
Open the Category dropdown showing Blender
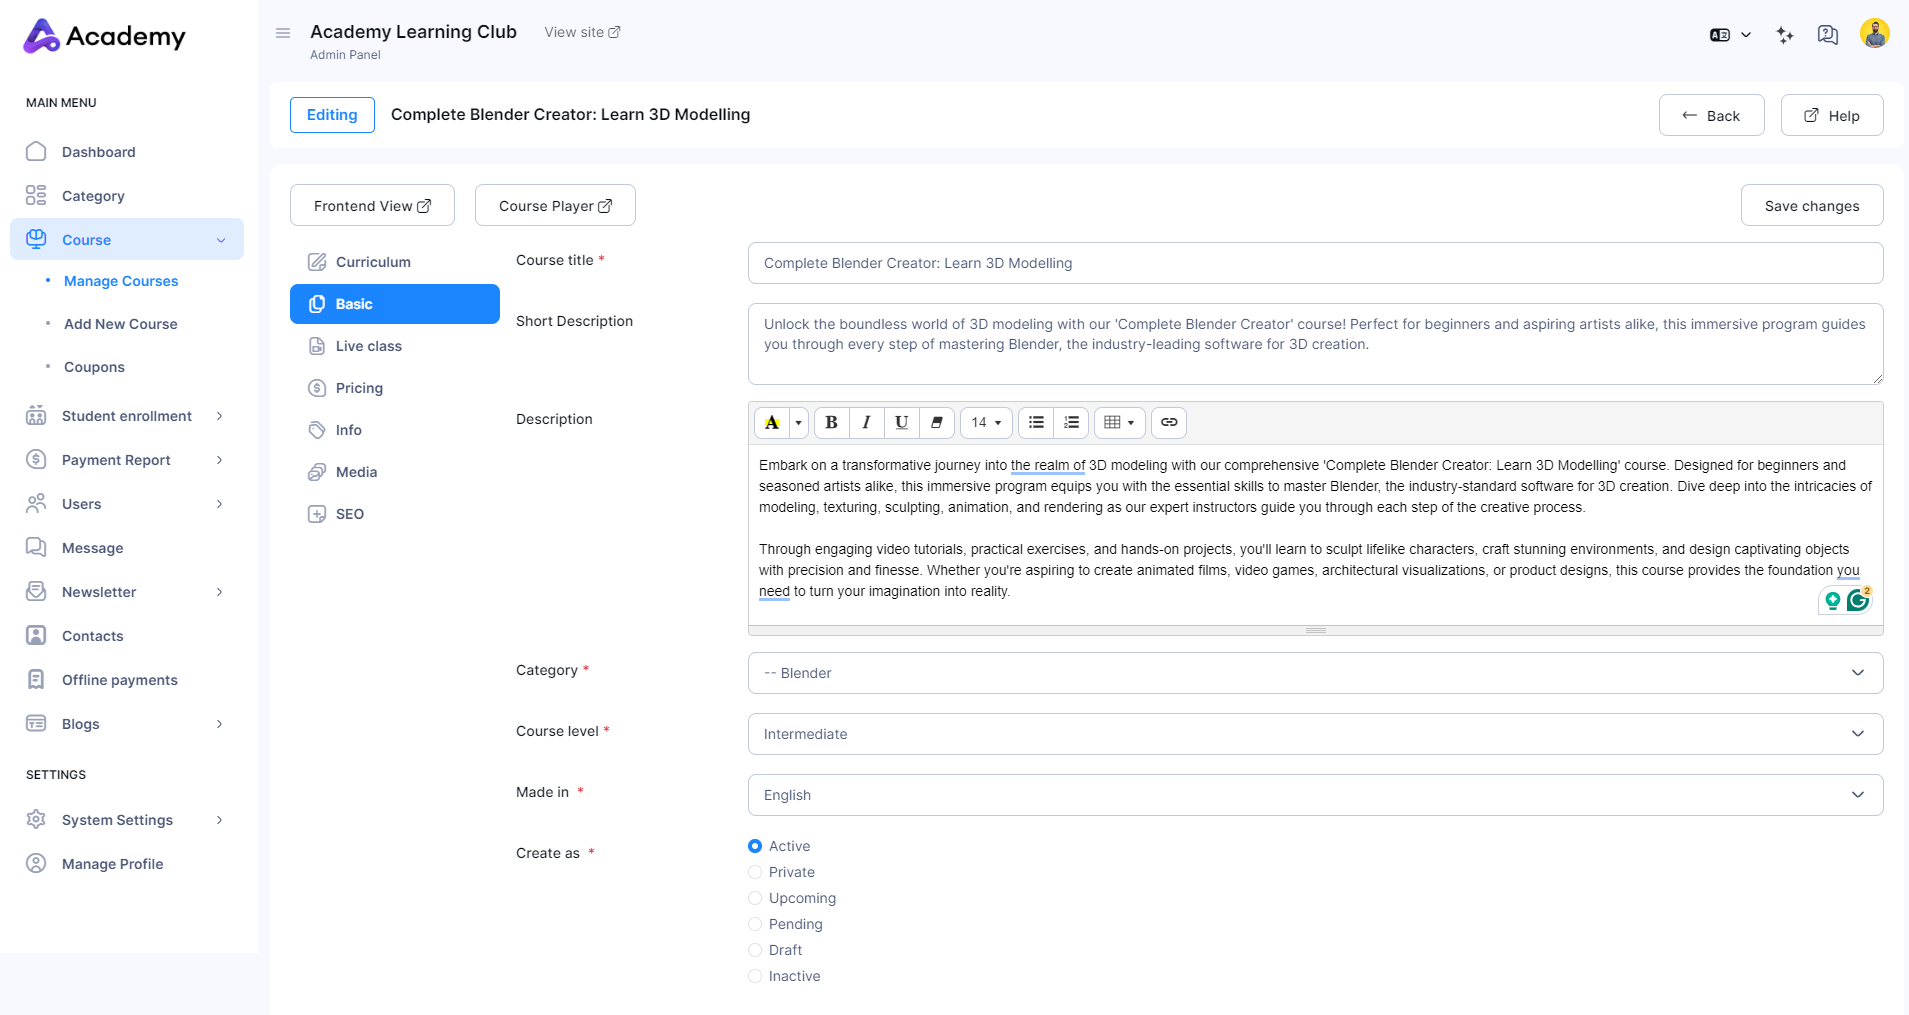(1315, 673)
